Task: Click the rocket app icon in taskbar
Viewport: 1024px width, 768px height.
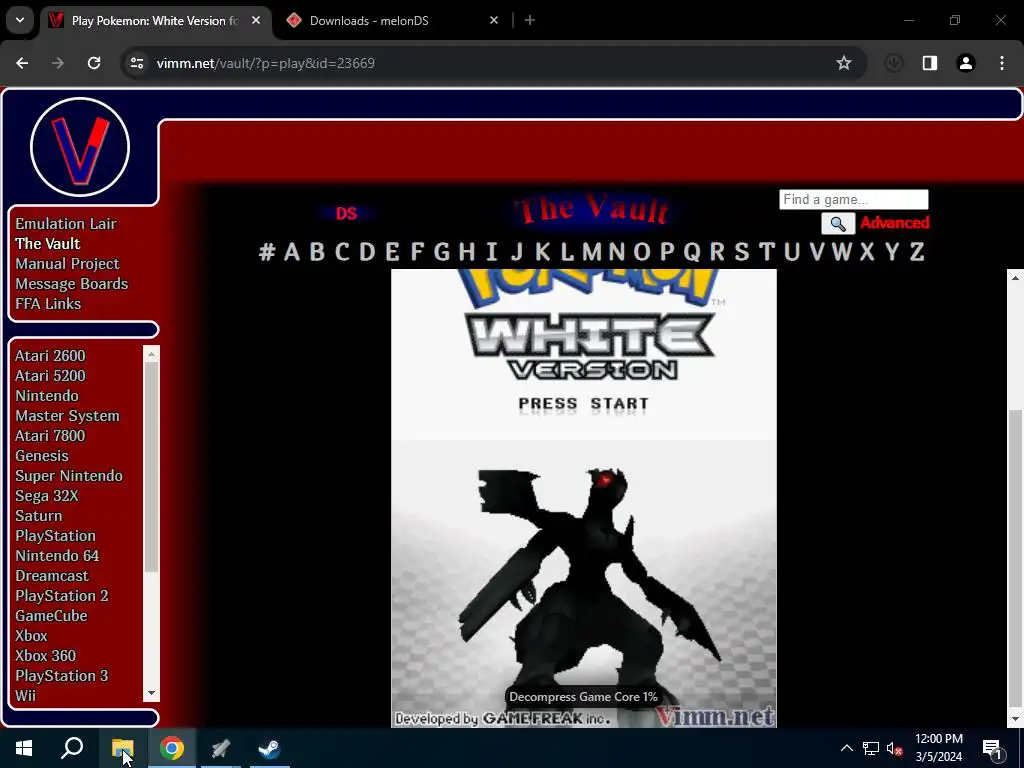Action: click(x=221, y=748)
